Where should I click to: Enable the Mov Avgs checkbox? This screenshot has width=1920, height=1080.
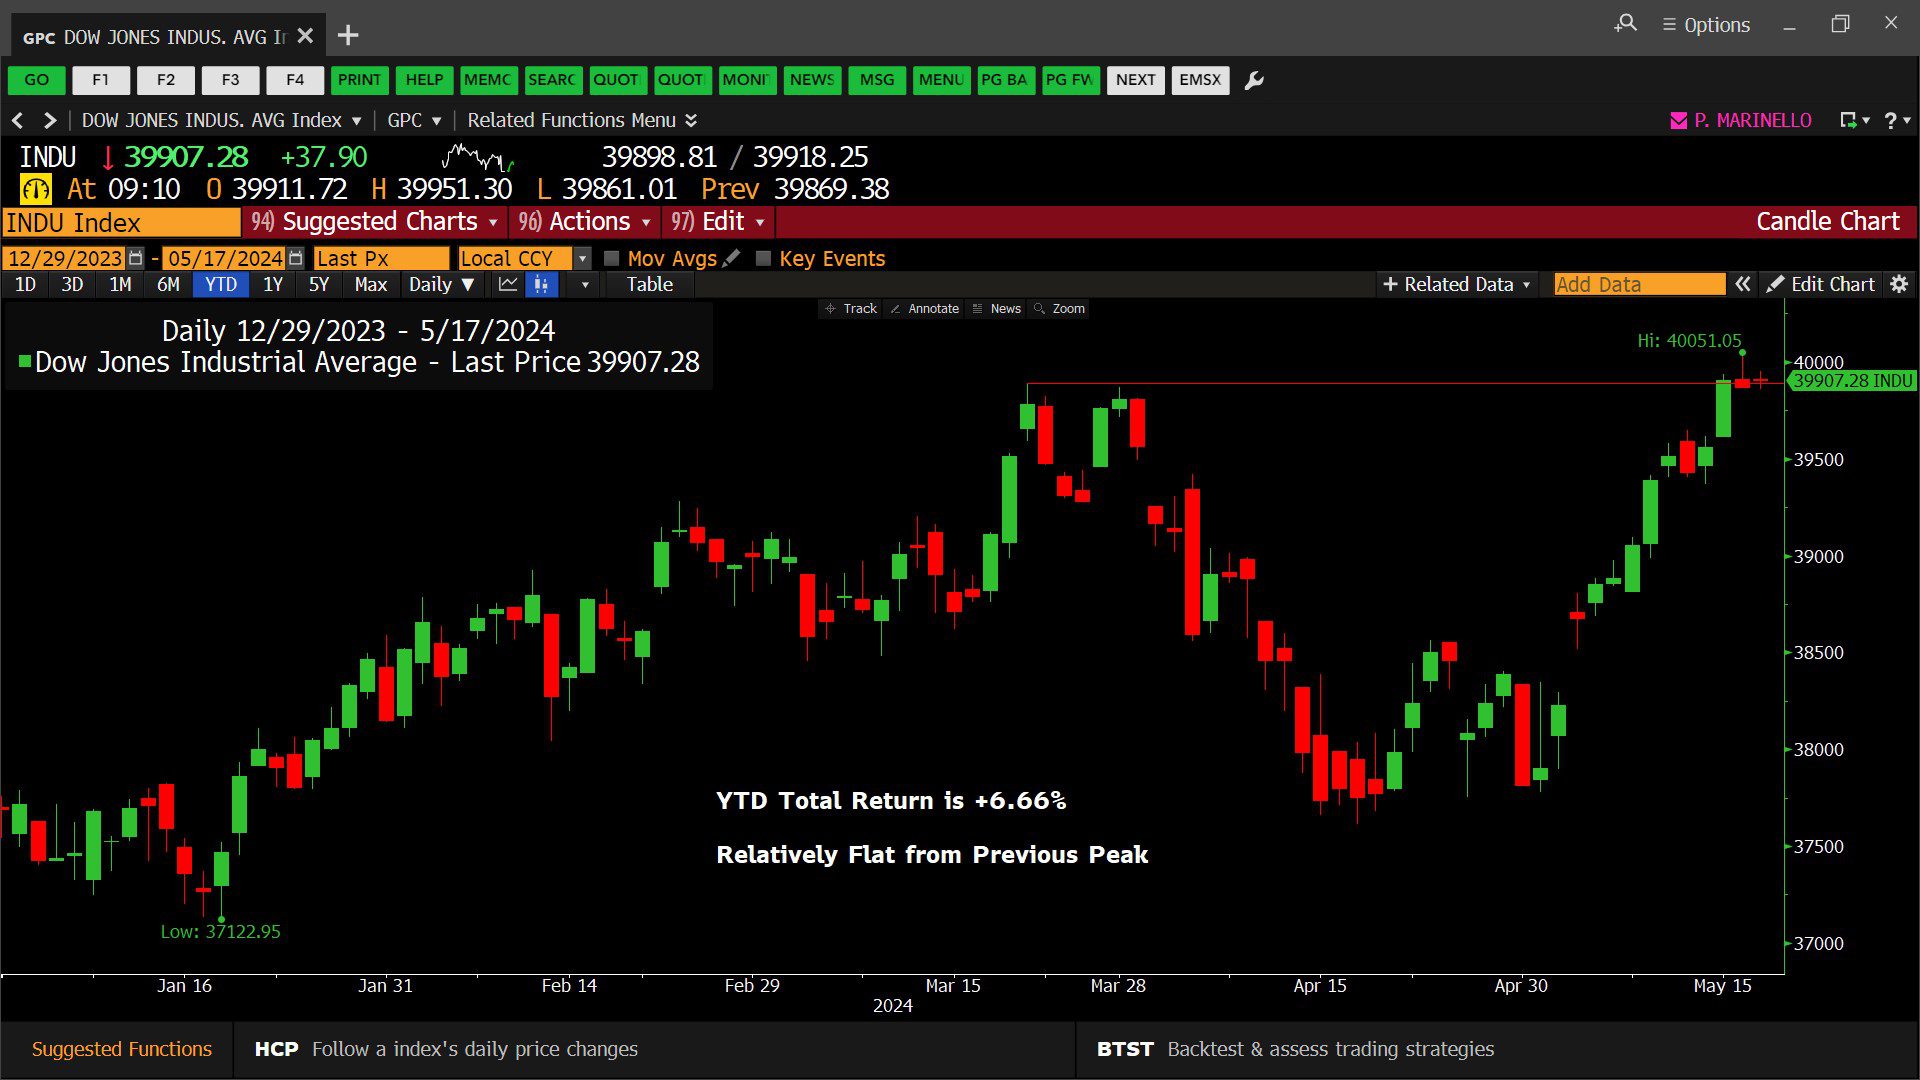pyautogui.click(x=612, y=258)
